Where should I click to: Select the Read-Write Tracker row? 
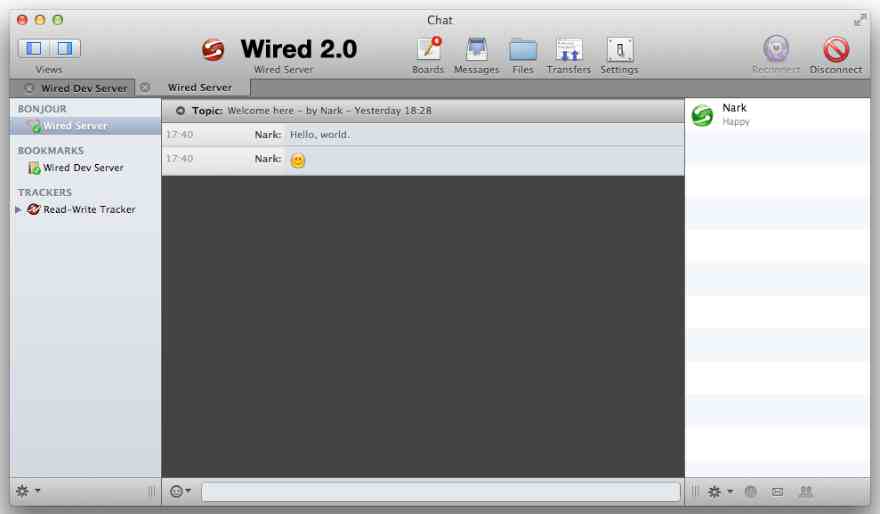85,209
